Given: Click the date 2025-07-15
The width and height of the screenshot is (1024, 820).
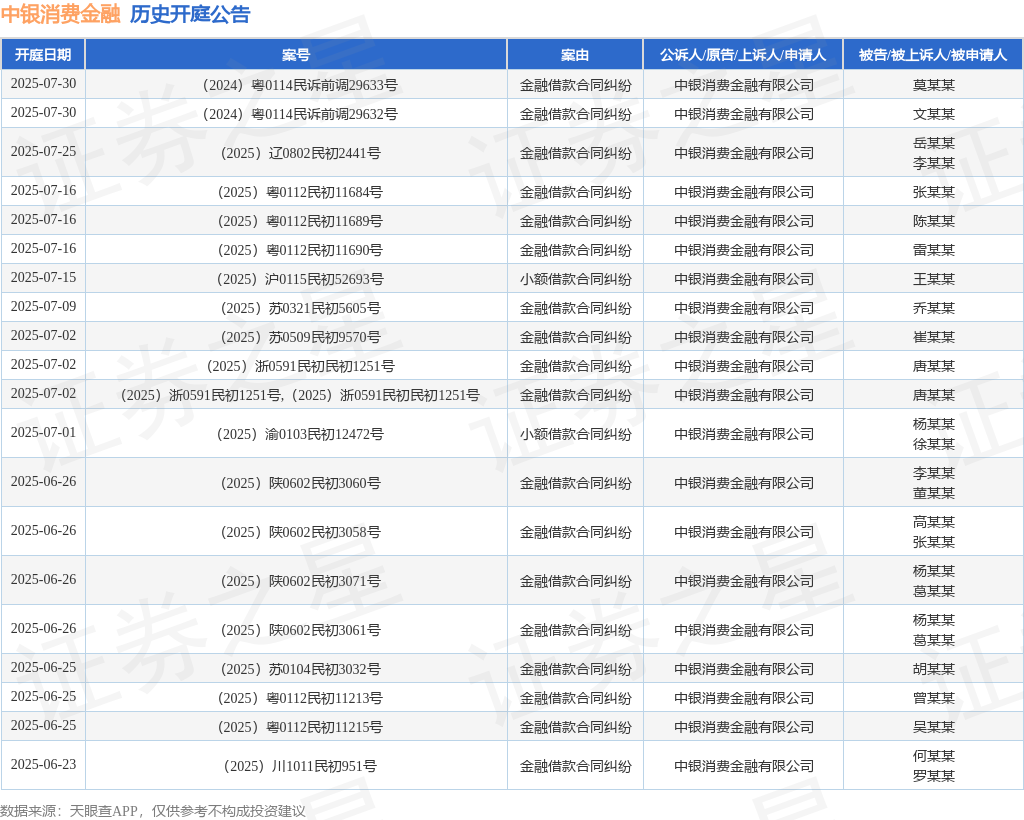Looking at the screenshot, I should (43, 277).
